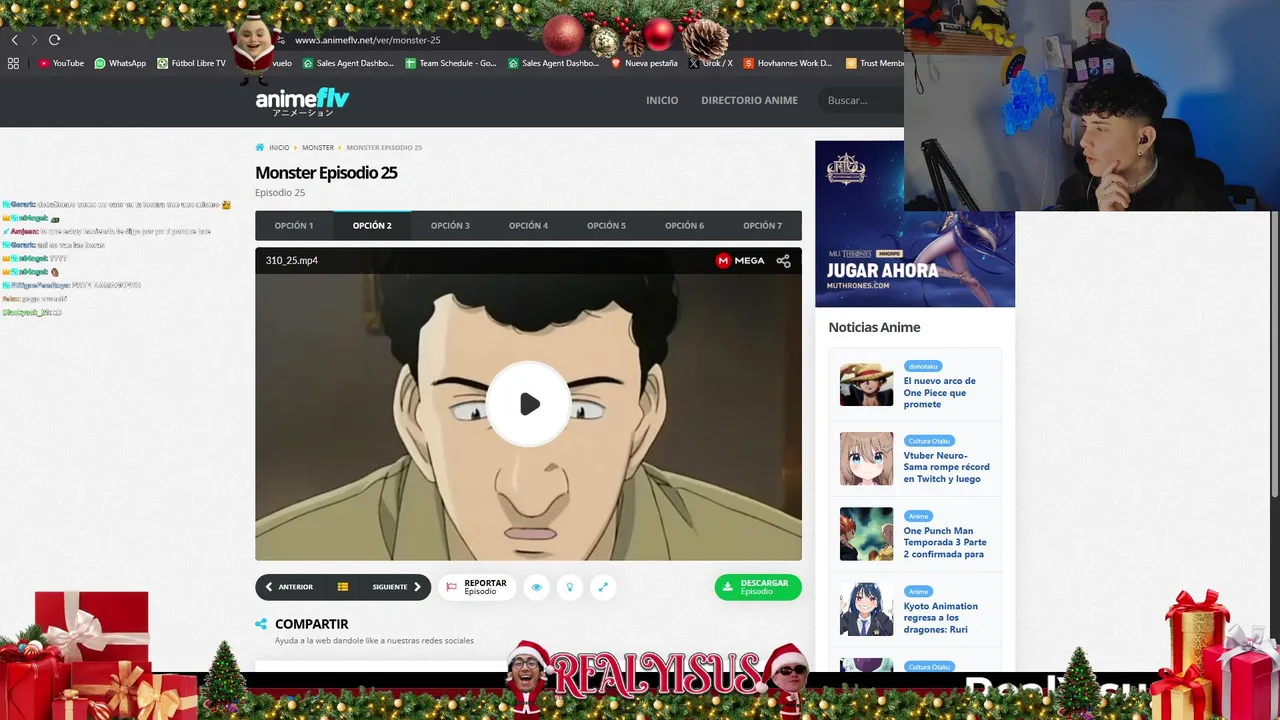
Task: Open the INICIO menu item
Action: 662,100
